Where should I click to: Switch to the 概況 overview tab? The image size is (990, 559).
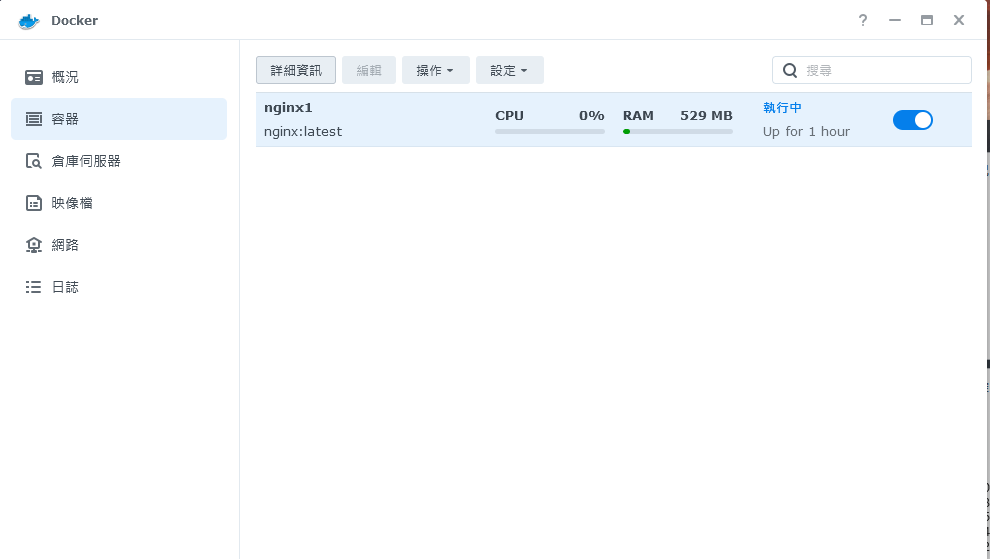(119, 77)
